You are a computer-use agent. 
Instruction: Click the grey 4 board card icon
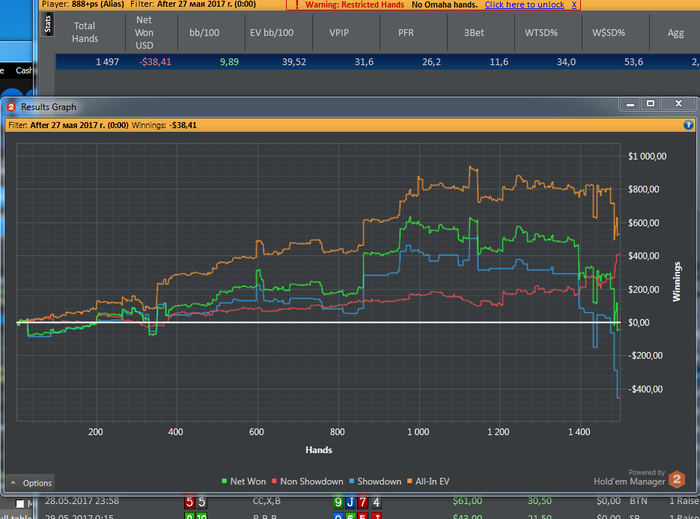pyautogui.click(x=376, y=502)
